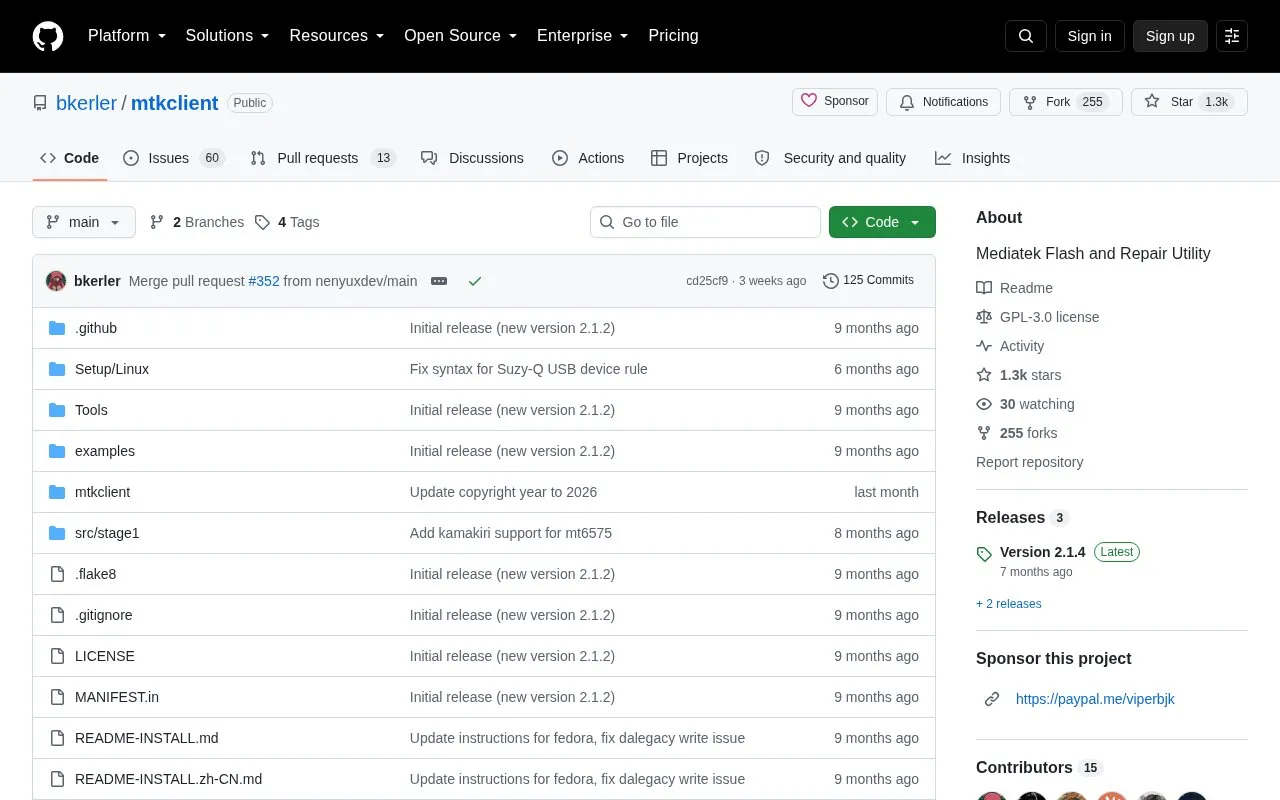1280x800 pixels.
Task: Open the Solutions dropdown menu
Action: pos(228,36)
